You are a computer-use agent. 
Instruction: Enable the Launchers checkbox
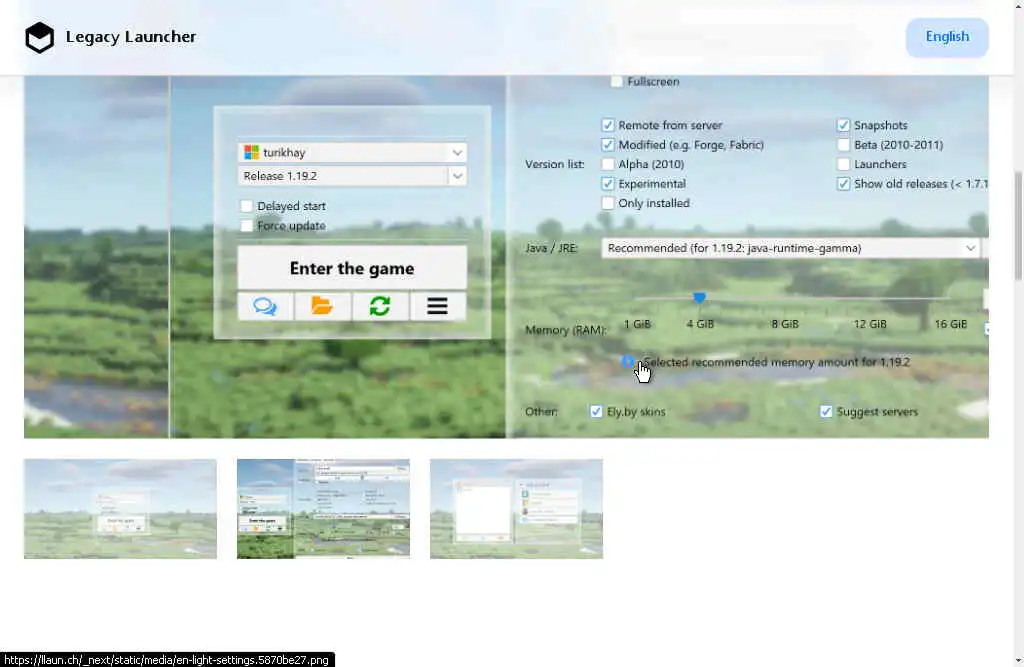coord(844,164)
